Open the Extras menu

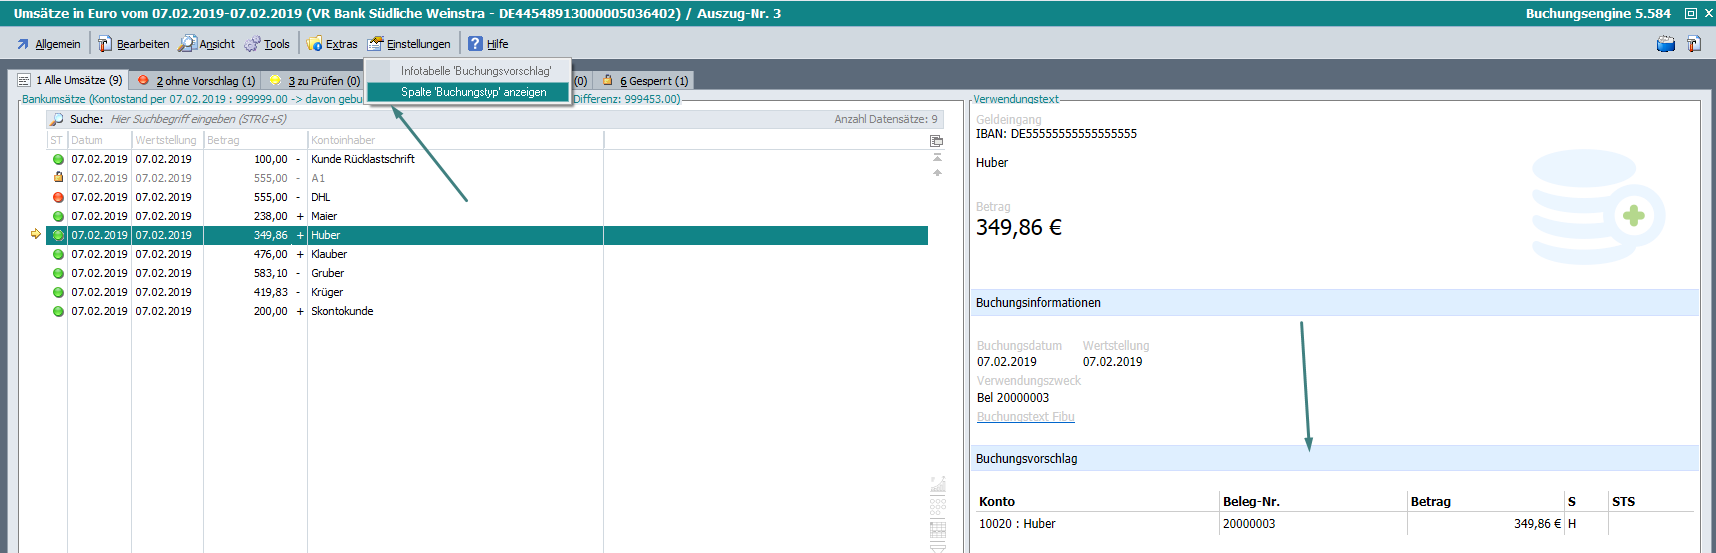332,44
